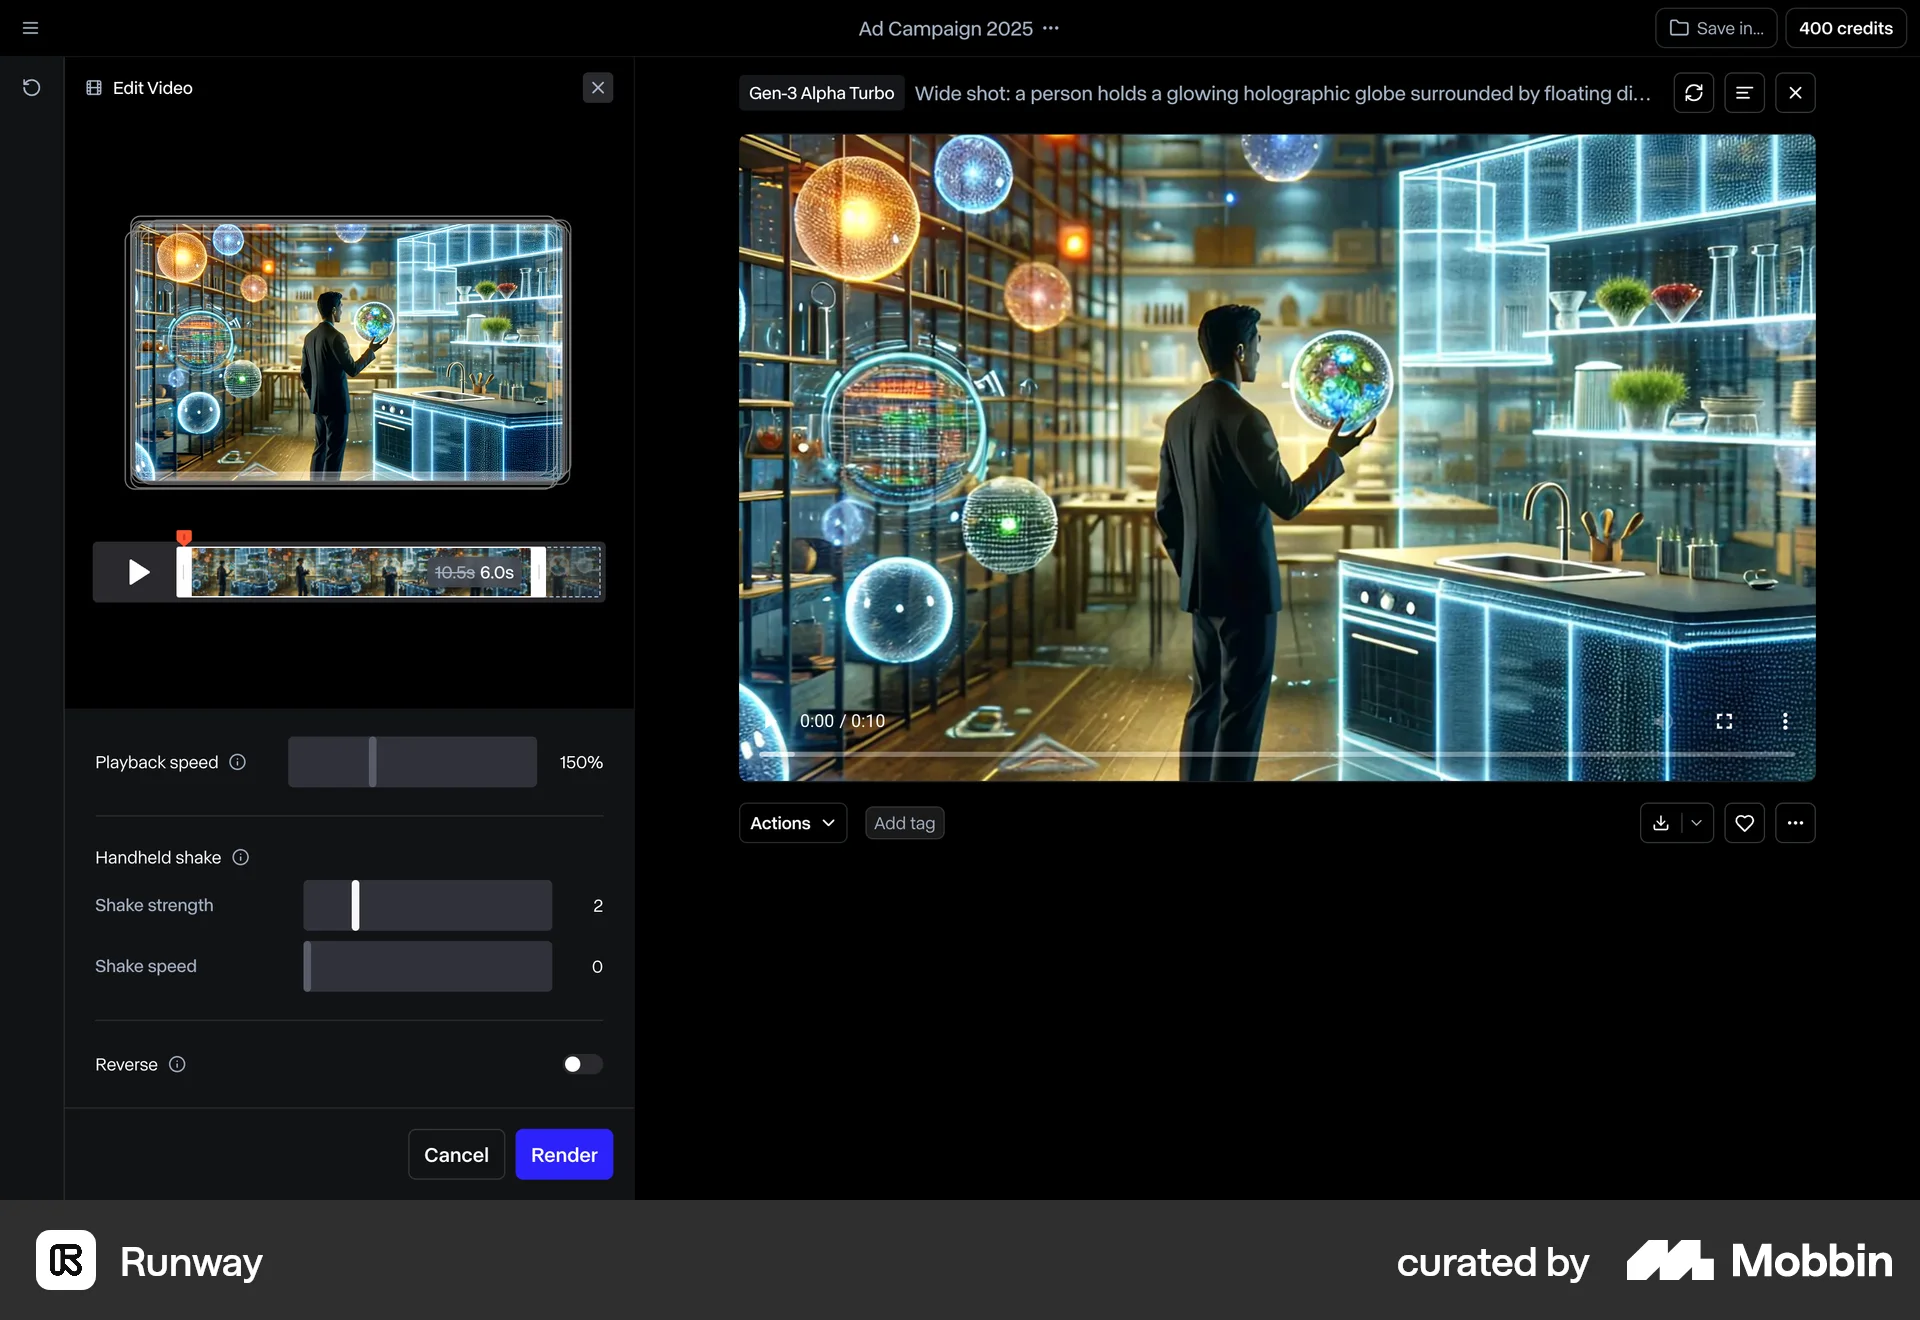Click the Save in button
This screenshot has width=1920, height=1320.
click(x=1715, y=27)
